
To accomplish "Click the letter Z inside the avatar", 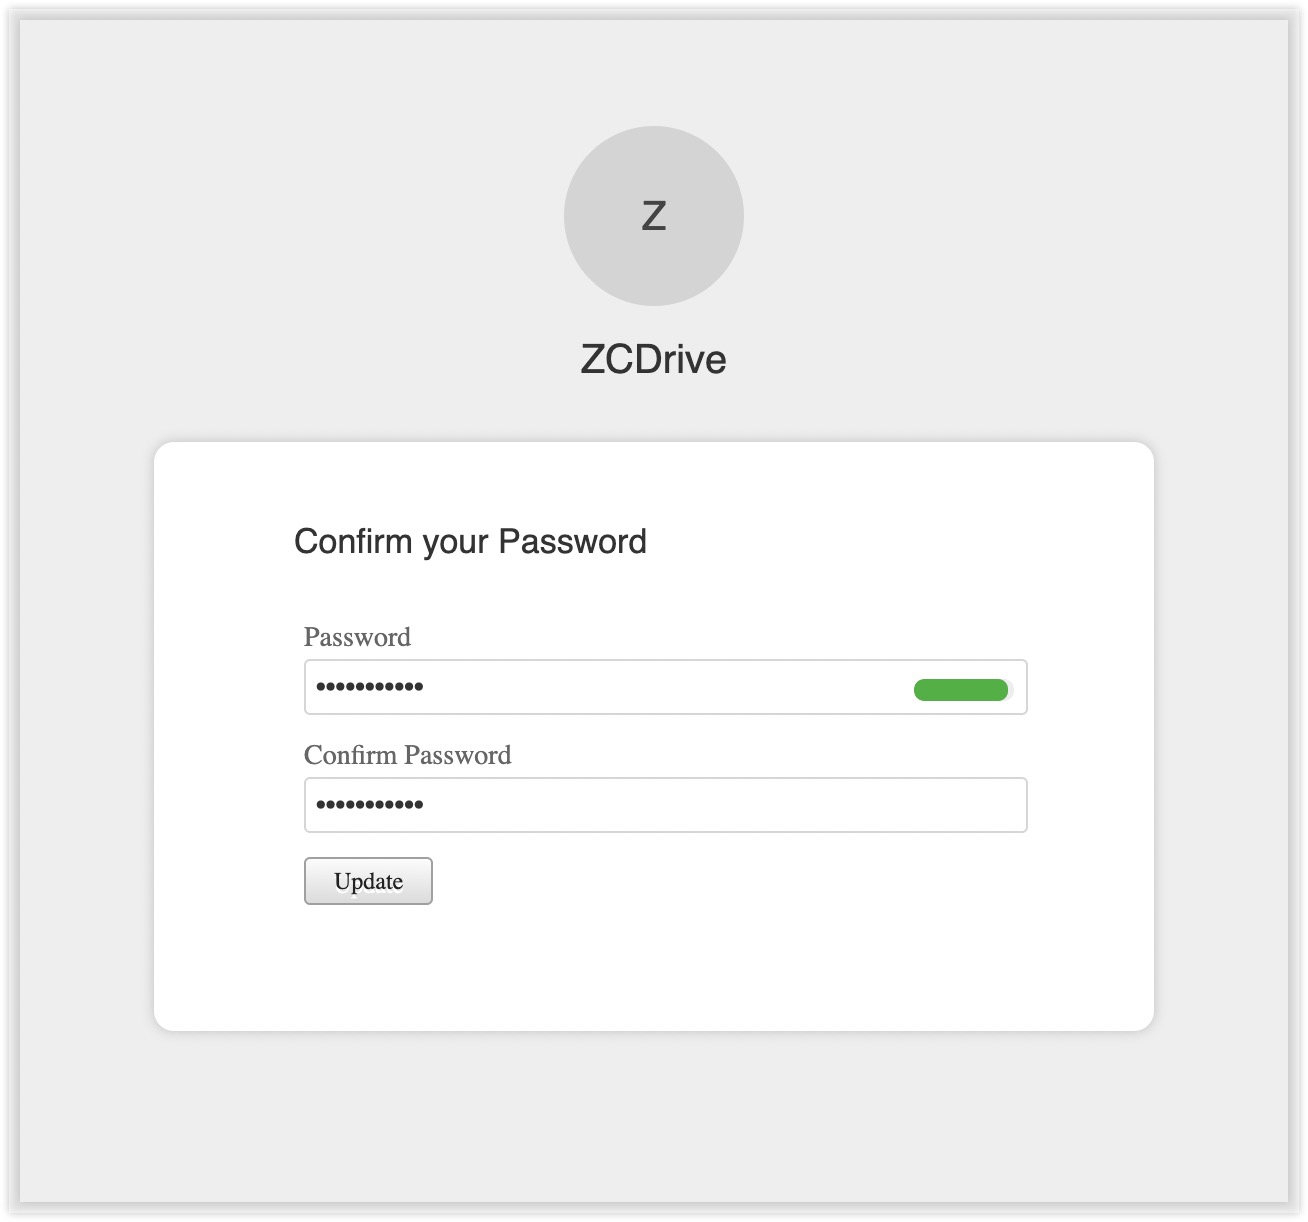I will (x=653, y=216).
